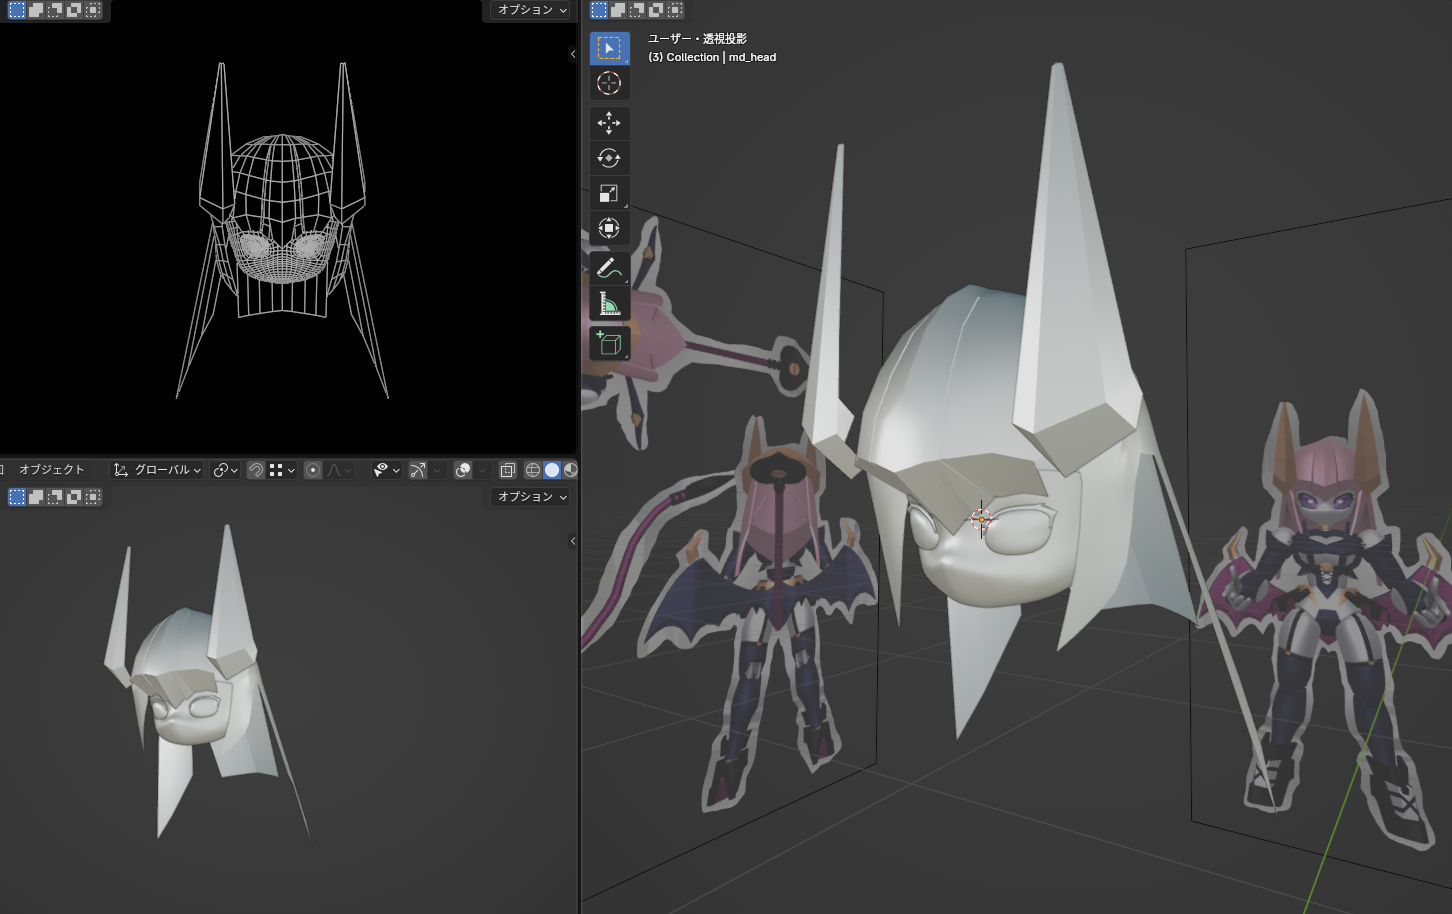Activate the 3D Cursor tool
The image size is (1452, 914).
pyautogui.click(x=609, y=83)
